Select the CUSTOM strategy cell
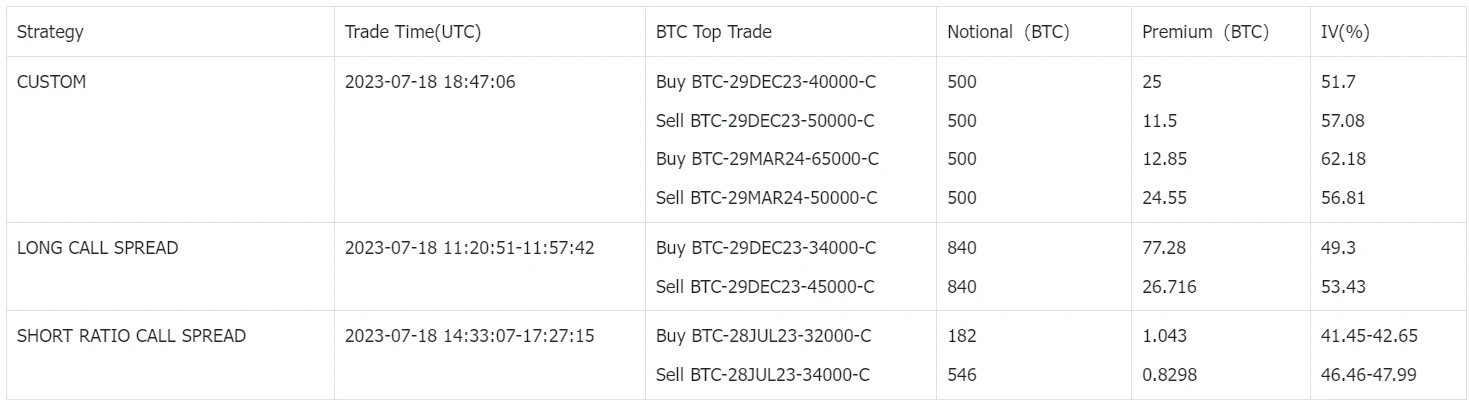This screenshot has height=406, width=1469. pyautogui.click(x=52, y=82)
